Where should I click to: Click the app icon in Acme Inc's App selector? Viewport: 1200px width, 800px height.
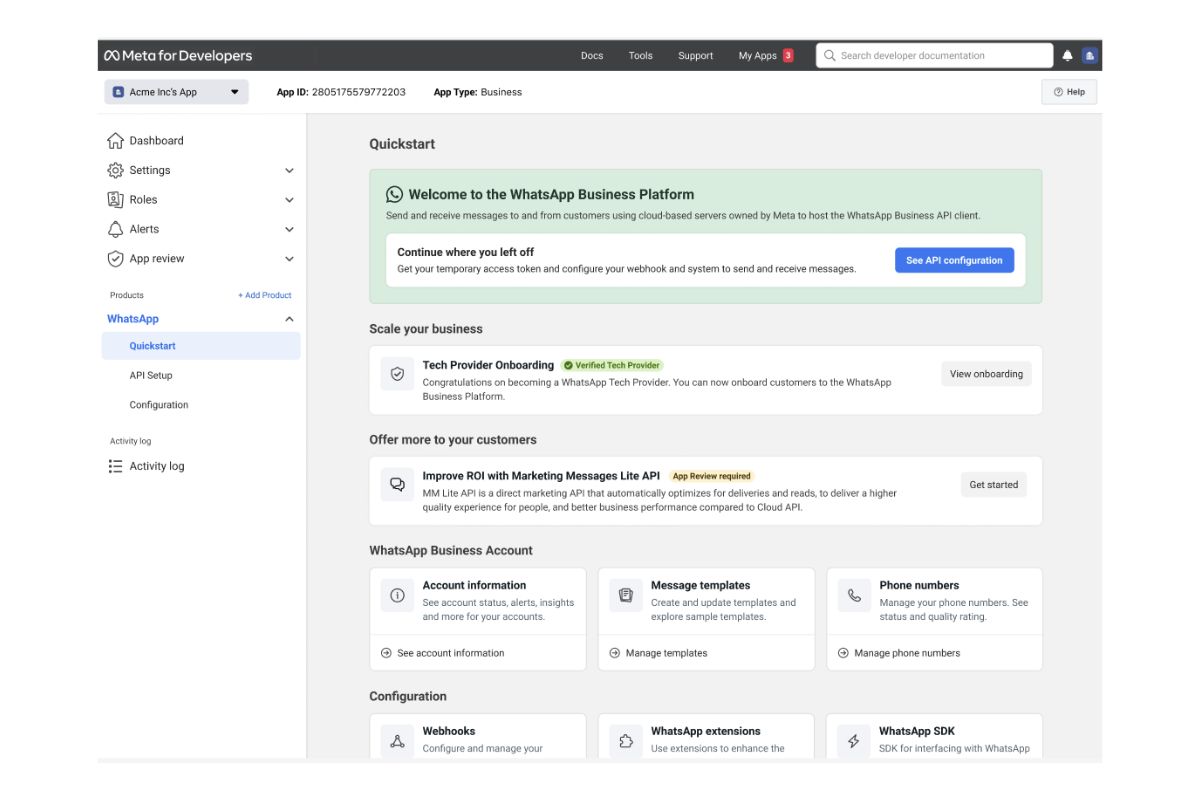point(119,92)
